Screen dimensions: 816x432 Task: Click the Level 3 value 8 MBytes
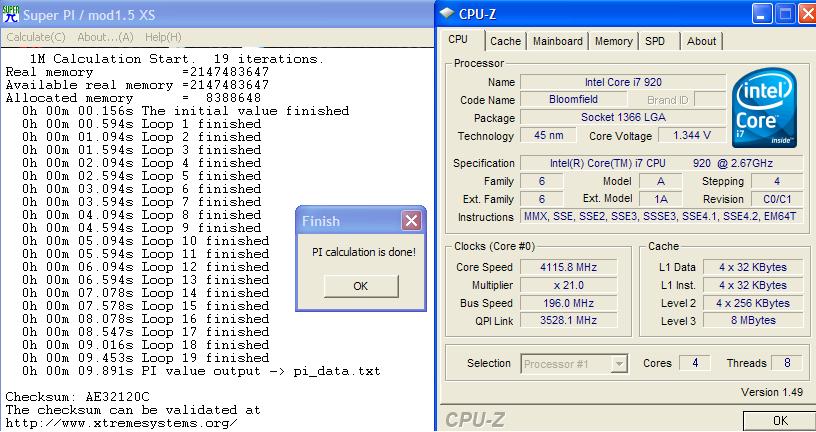coord(753,321)
